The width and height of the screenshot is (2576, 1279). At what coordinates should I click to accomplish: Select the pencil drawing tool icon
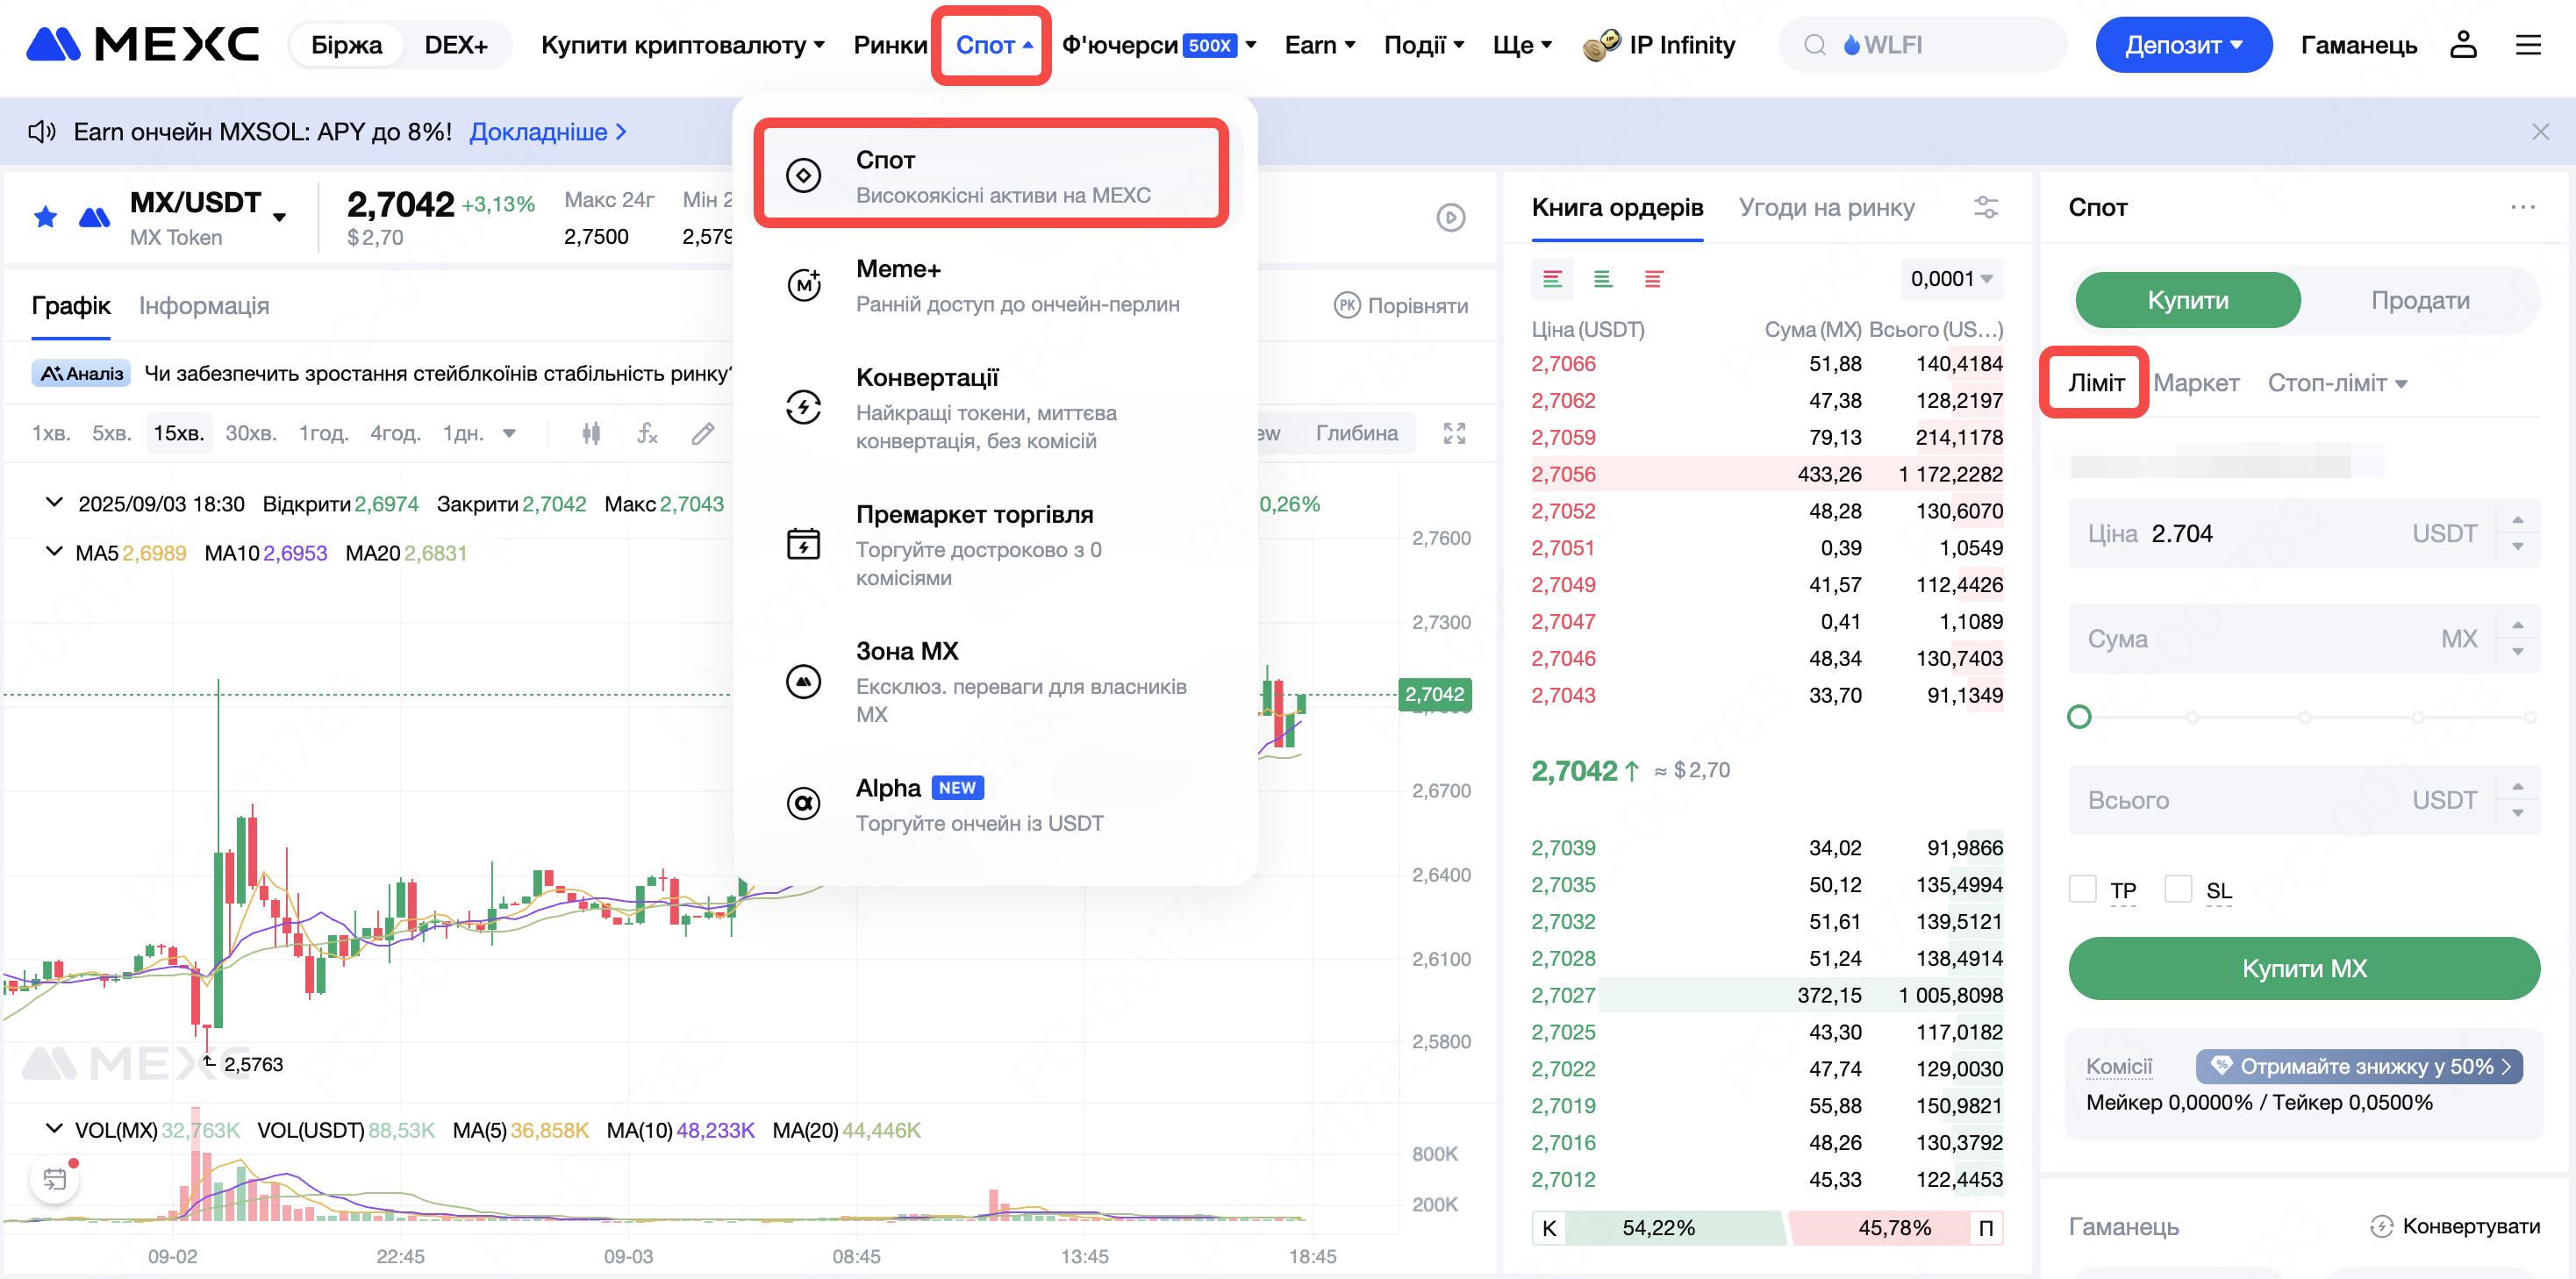(703, 433)
